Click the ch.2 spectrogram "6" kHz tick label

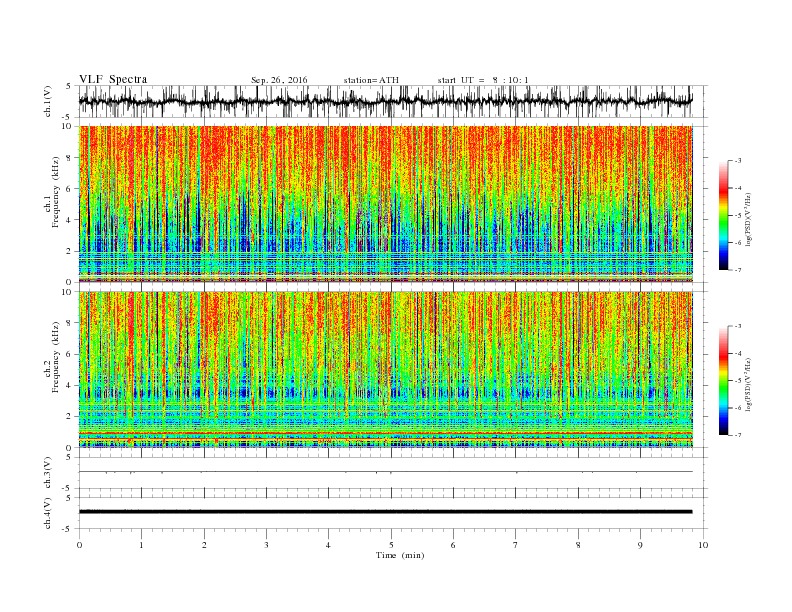pos(70,354)
